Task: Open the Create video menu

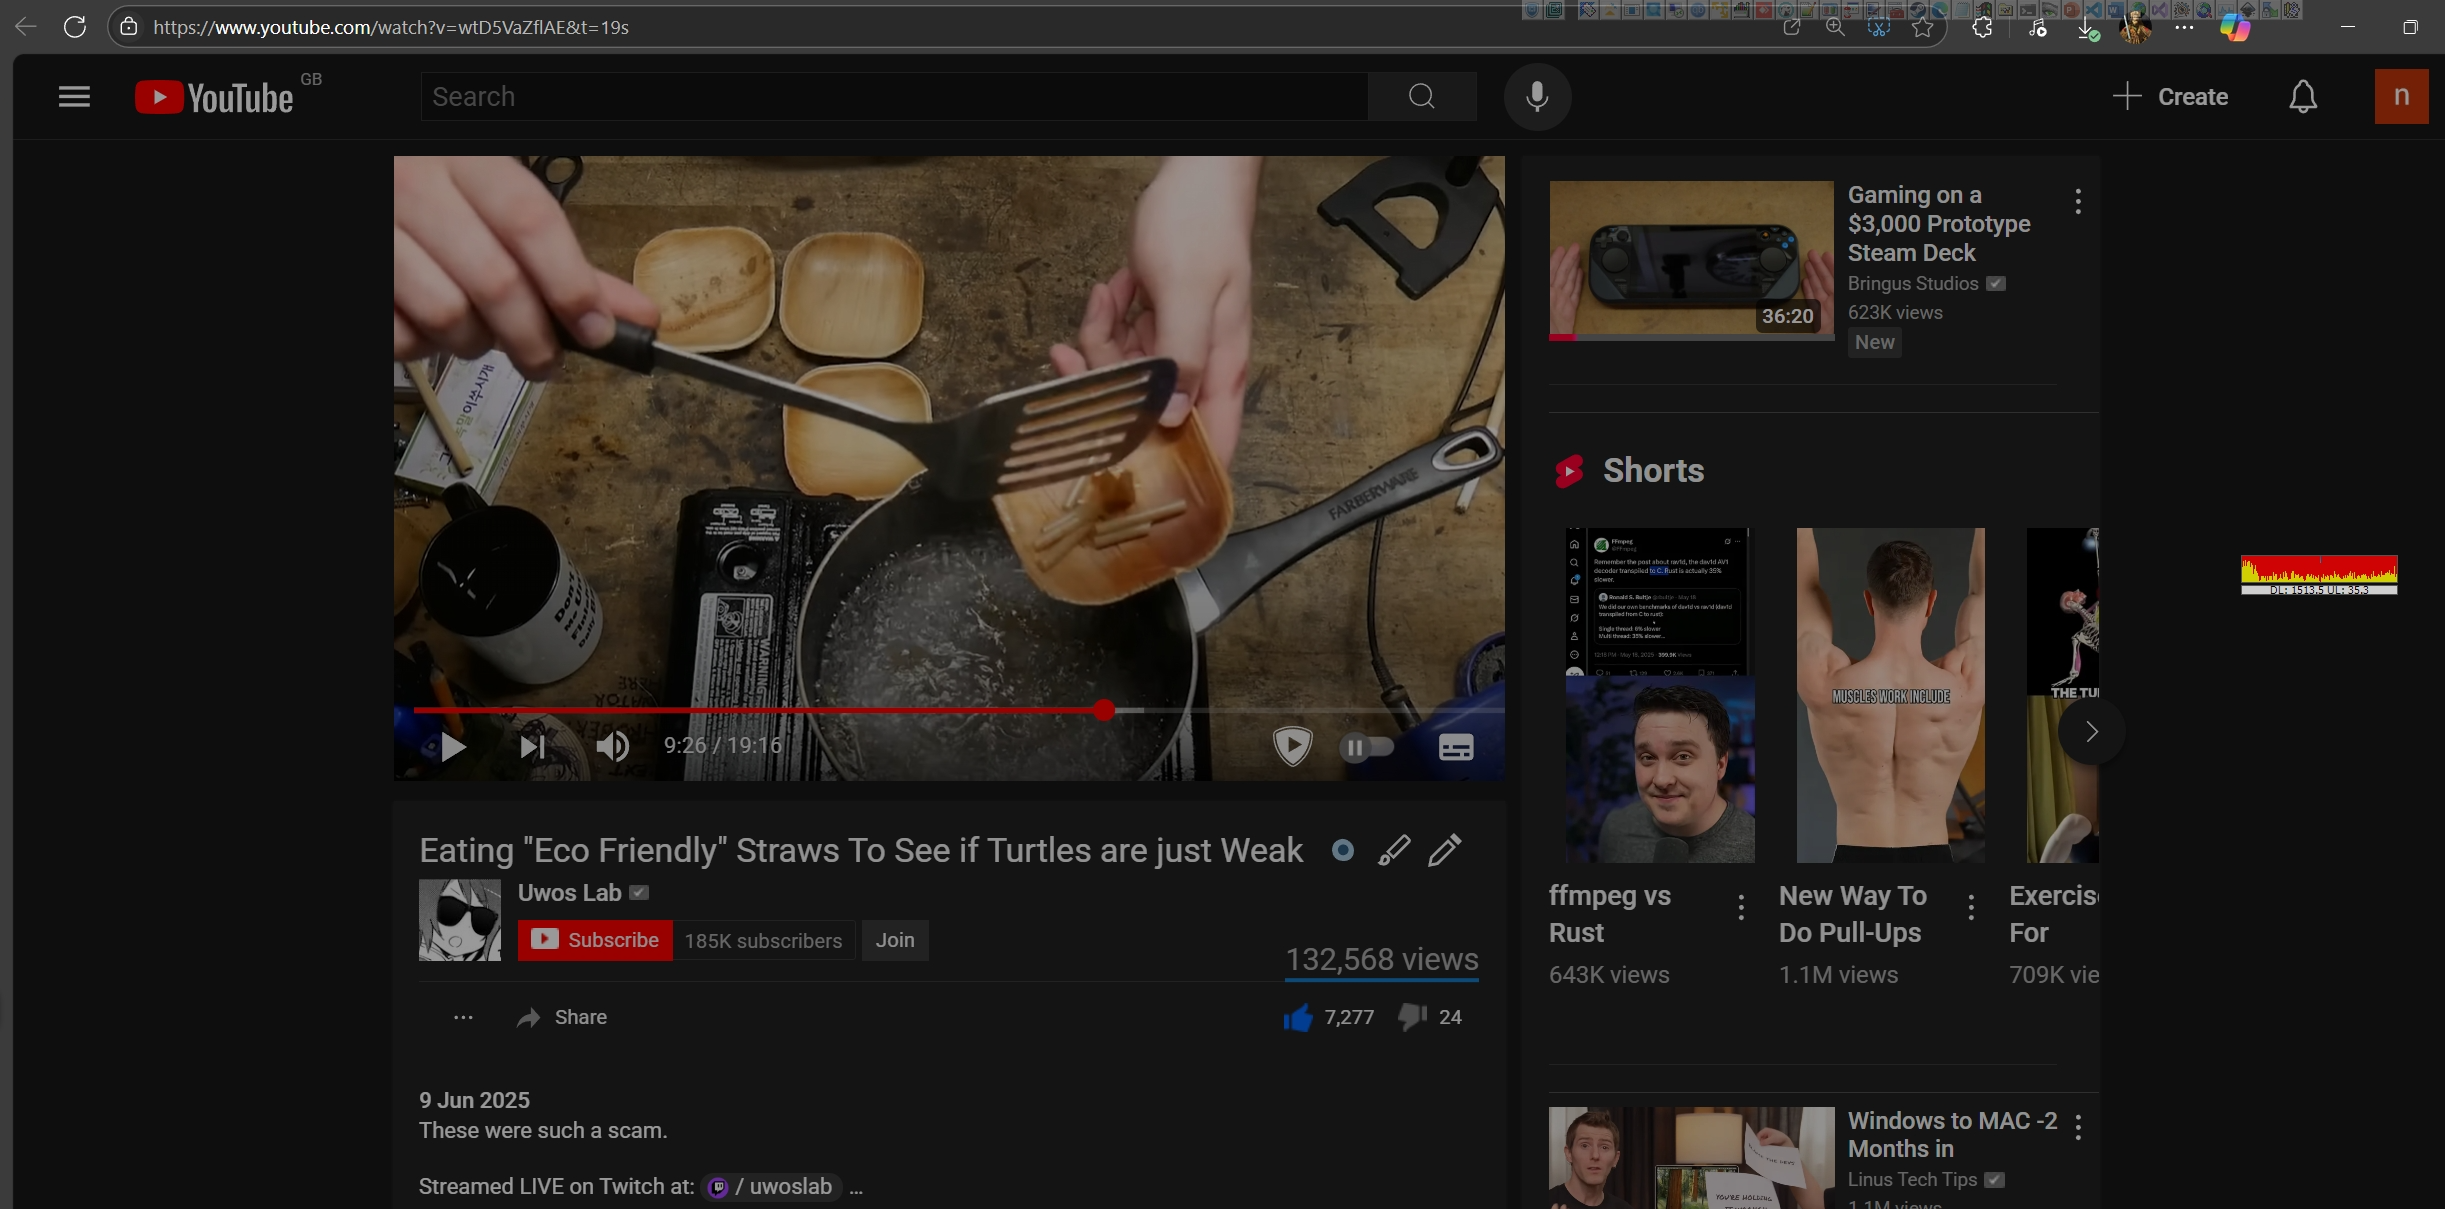Action: coord(2171,97)
